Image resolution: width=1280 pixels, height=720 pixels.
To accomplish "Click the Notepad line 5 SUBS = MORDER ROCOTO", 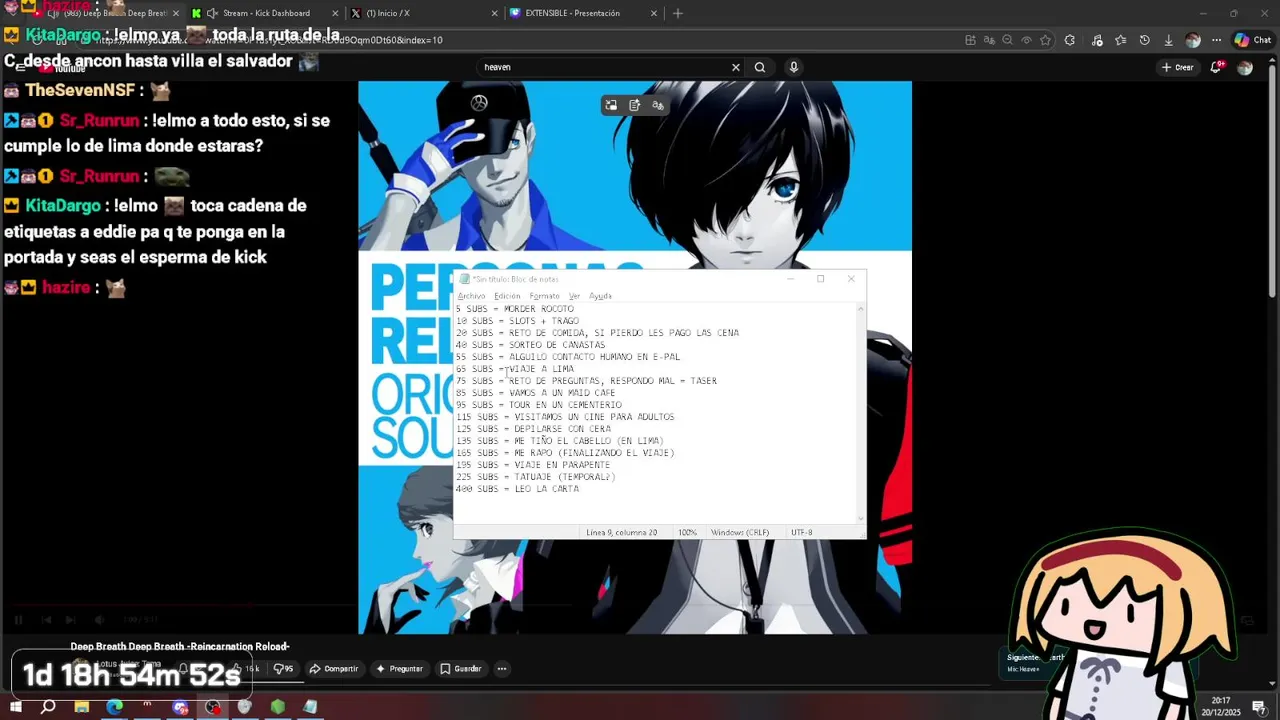I will 515,309.
